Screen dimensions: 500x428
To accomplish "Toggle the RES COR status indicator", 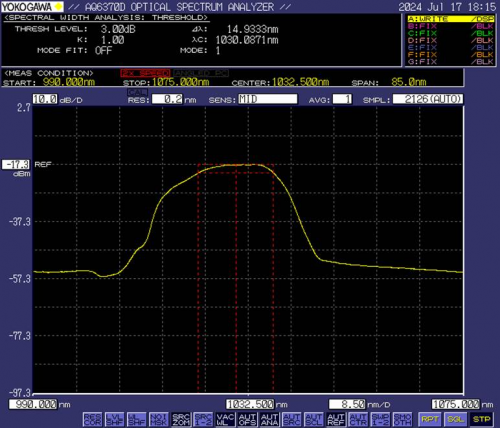I will click(x=92, y=419).
